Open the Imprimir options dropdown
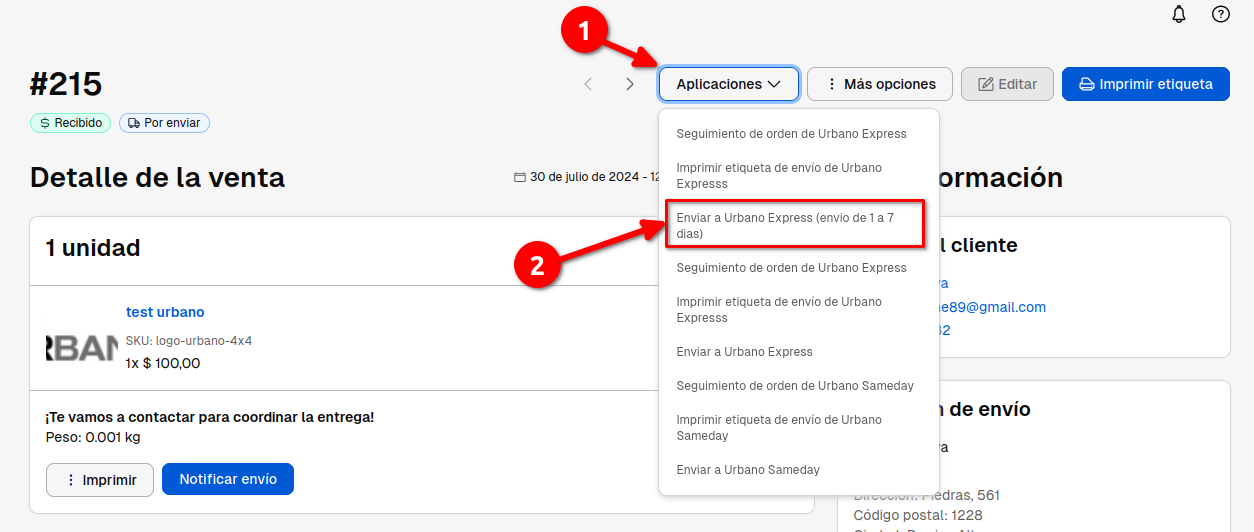The width and height of the screenshot is (1254, 532). [100, 480]
